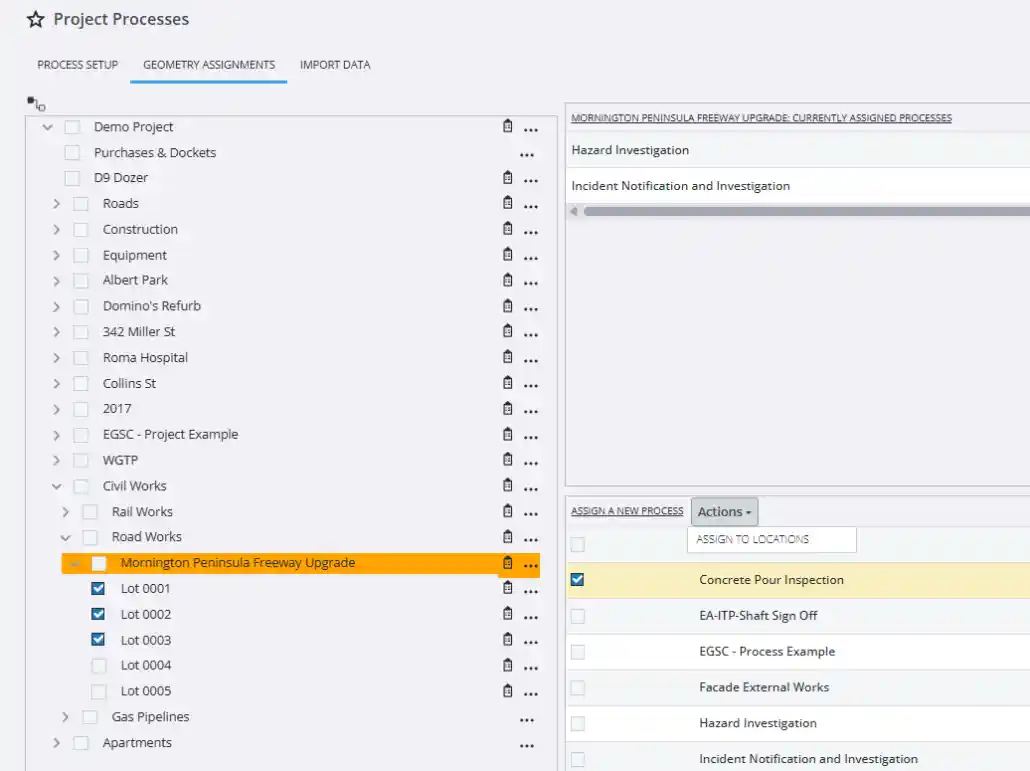This screenshot has width=1030, height=771.
Task: Collapse the Civil Works tree node
Action: pyautogui.click(x=57, y=485)
